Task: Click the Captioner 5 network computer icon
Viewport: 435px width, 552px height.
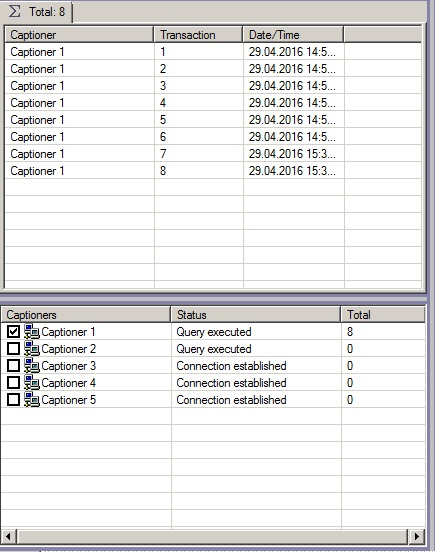Action: 32,400
